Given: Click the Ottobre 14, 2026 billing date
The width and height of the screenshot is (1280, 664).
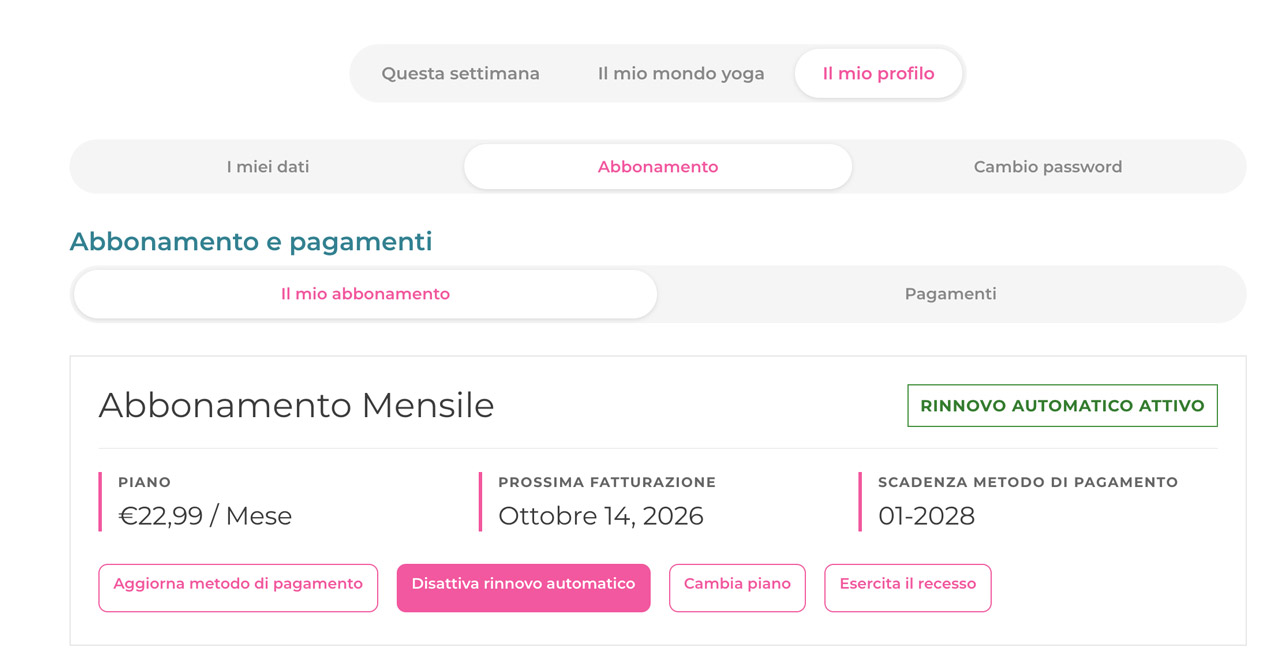Looking at the screenshot, I should click(x=601, y=516).
